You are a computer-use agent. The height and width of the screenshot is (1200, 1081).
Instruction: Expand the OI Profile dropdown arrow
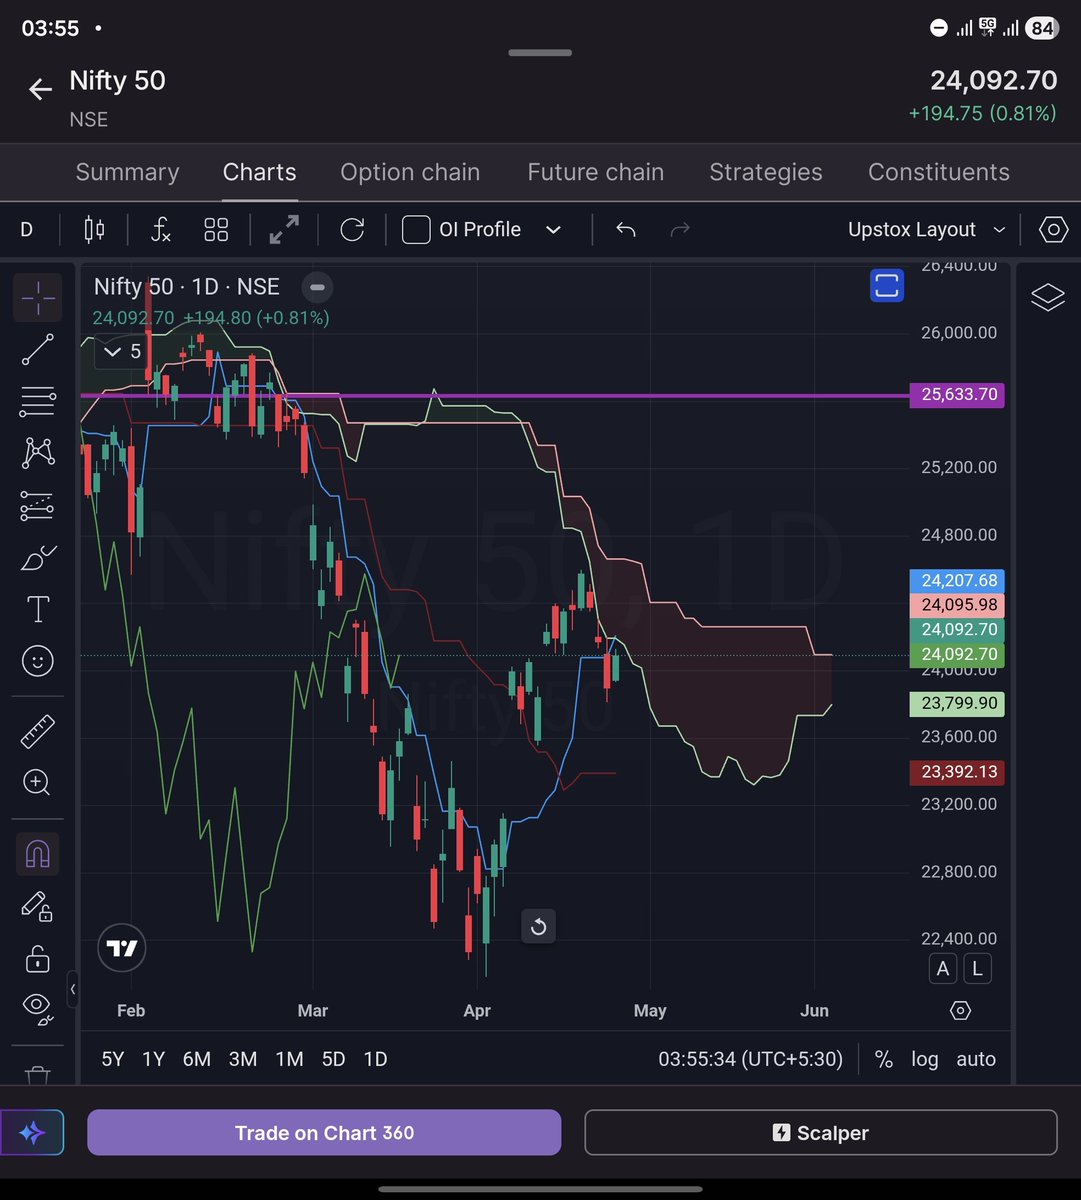553,230
